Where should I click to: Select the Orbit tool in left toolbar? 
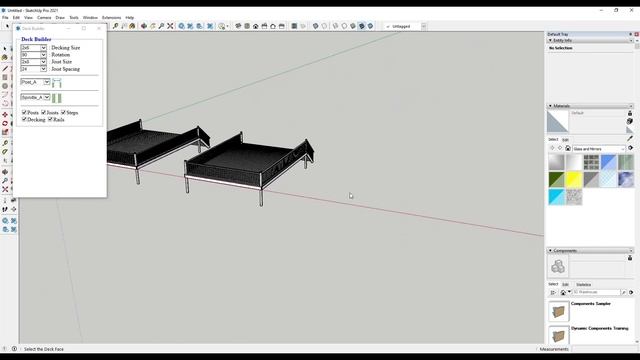(5, 172)
